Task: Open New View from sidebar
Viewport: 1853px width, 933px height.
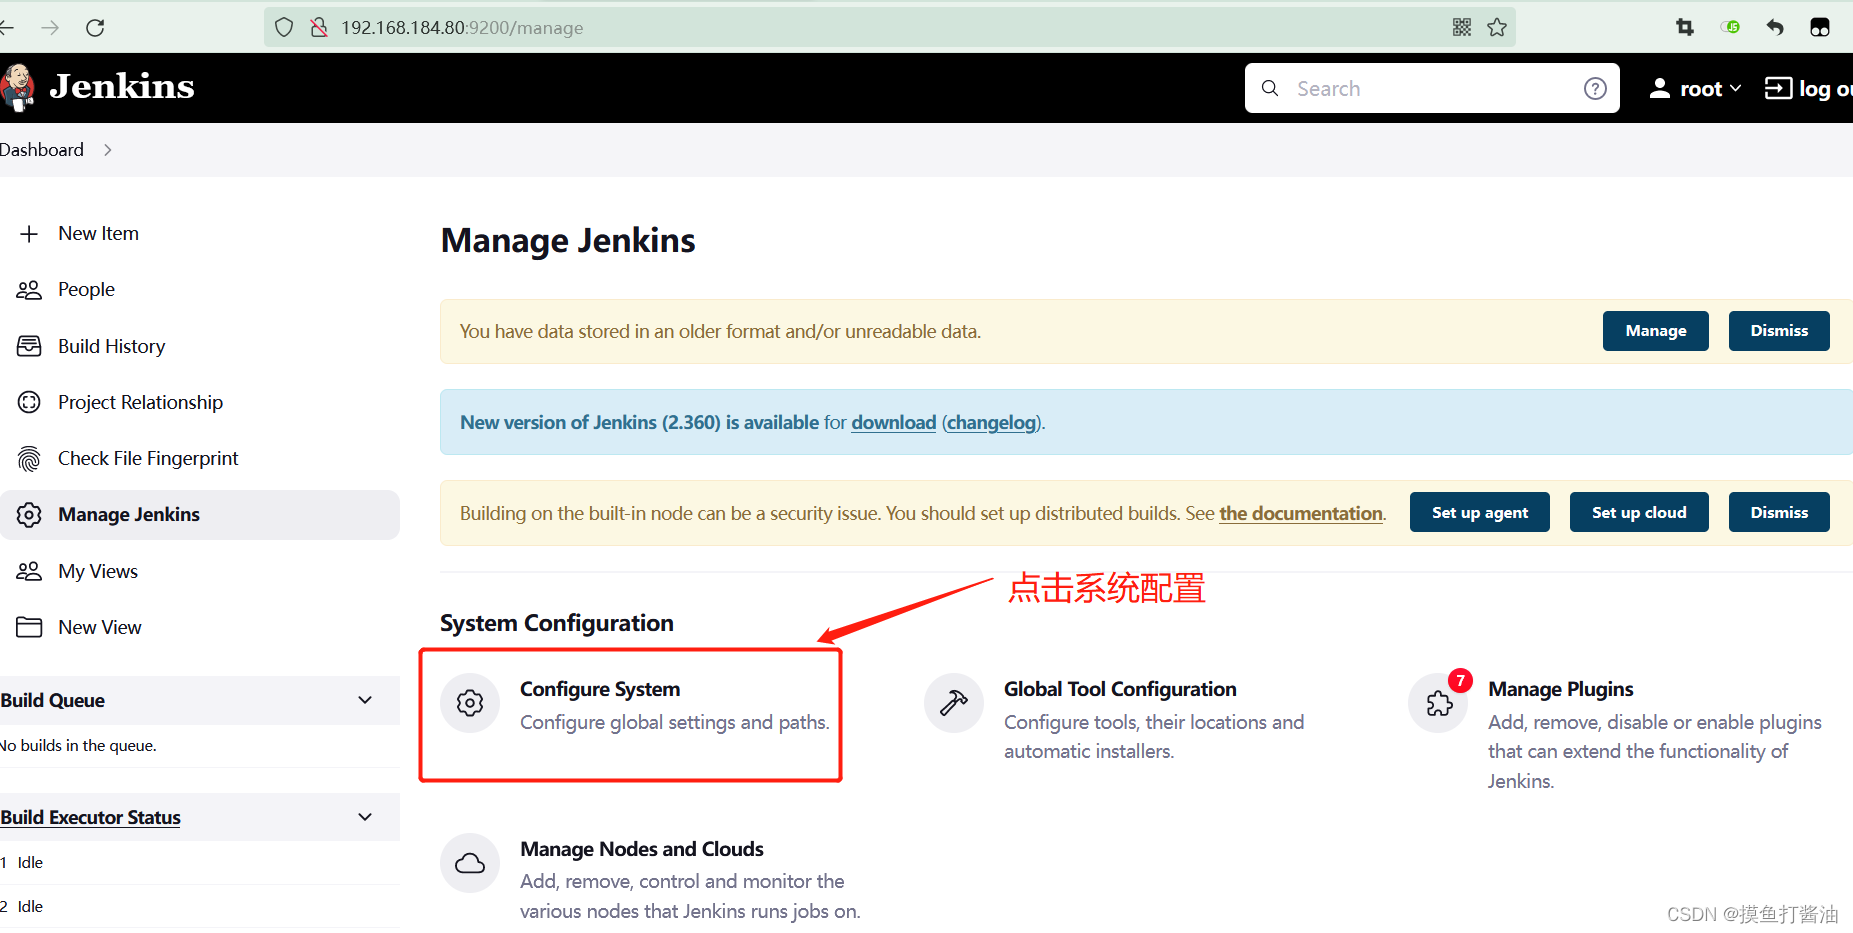Action: [100, 627]
